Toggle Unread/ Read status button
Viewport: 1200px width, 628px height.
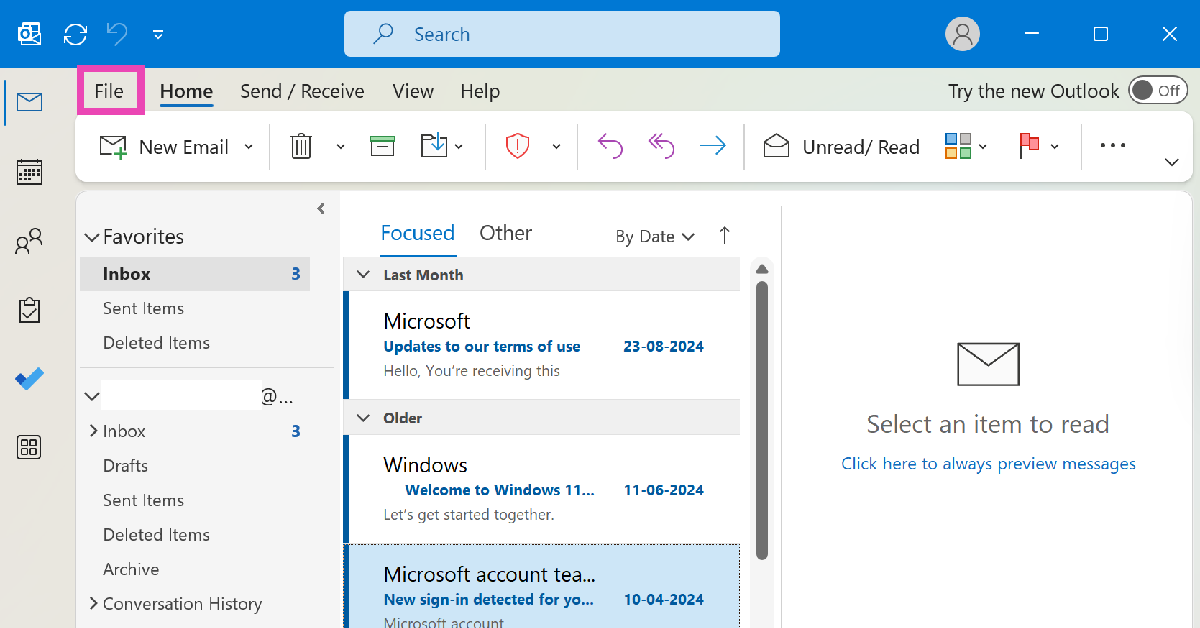841,147
